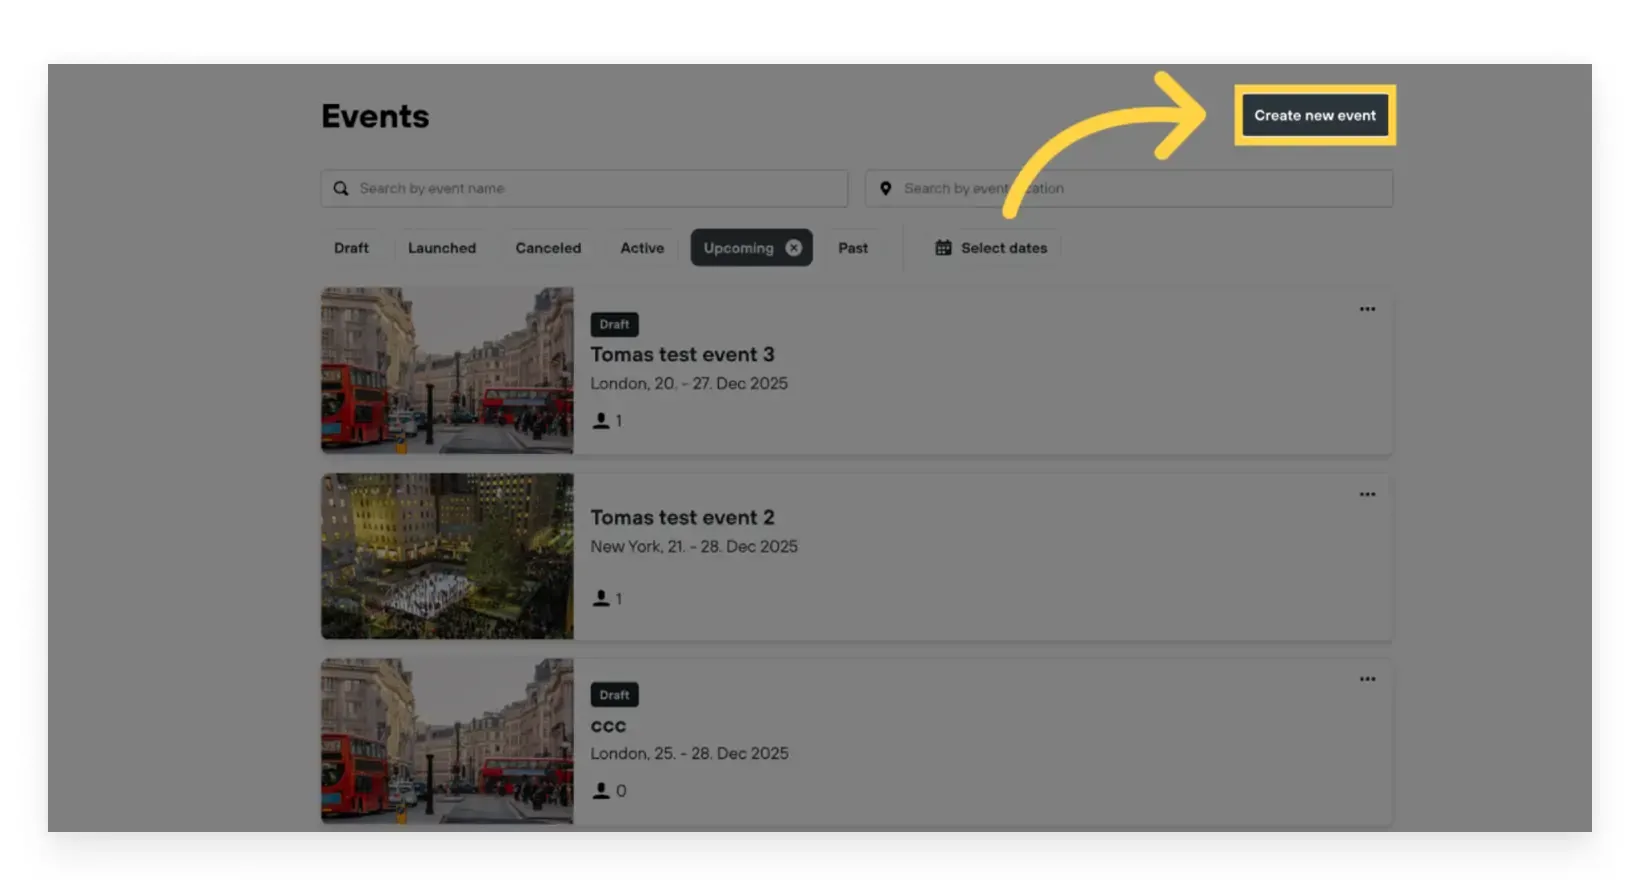
Task: Focus the Search by event name field
Action: click(584, 188)
